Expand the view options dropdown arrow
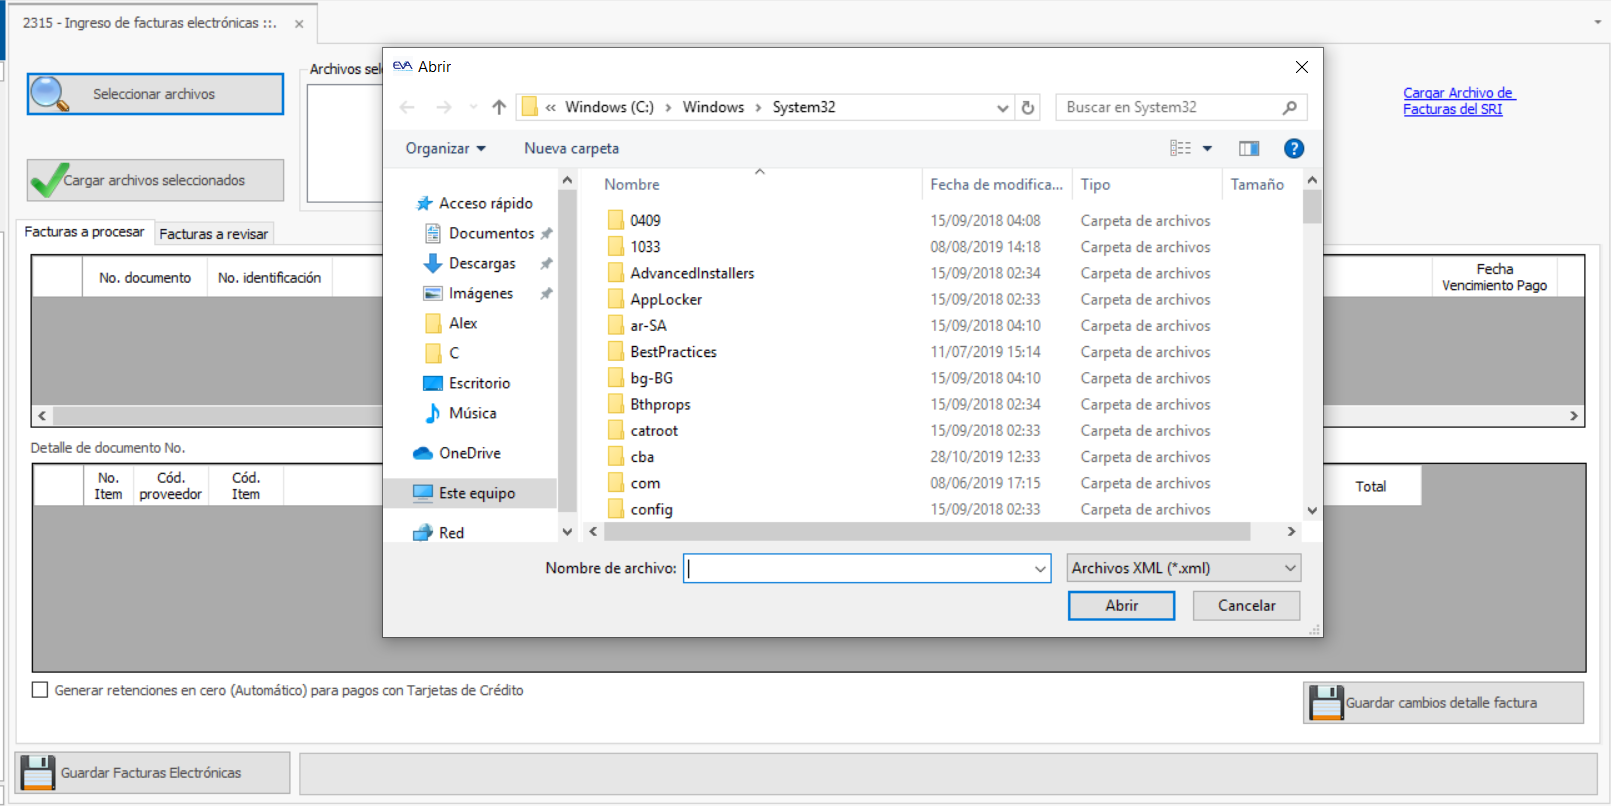Screen dimensions: 1611x806 tap(1207, 148)
